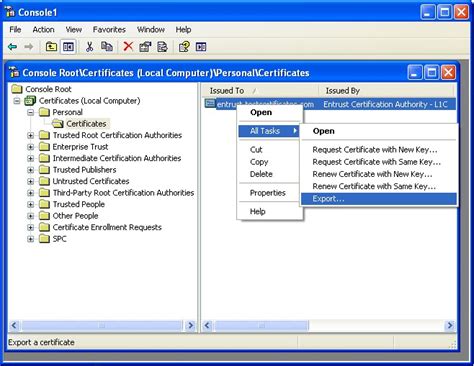474x366 pixels.
Task: Collapse the Certificates (Local Computer) node
Action: click(x=17, y=101)
